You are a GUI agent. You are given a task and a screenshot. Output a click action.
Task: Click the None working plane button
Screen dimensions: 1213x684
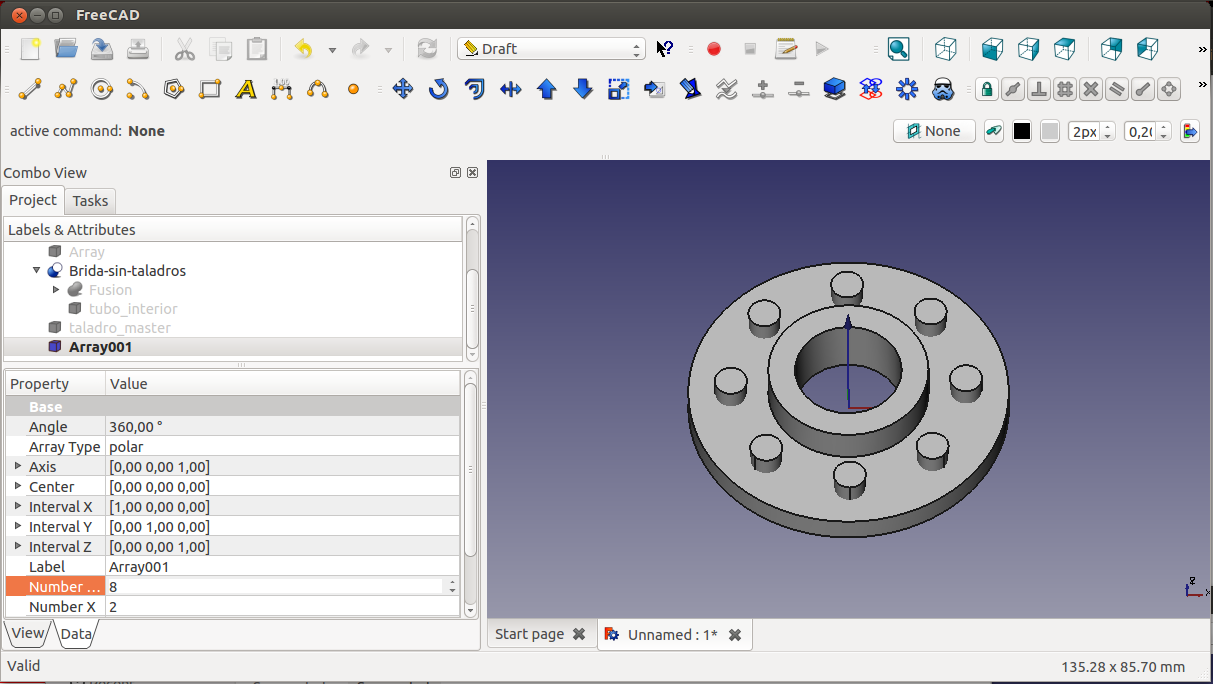[933, 131]
